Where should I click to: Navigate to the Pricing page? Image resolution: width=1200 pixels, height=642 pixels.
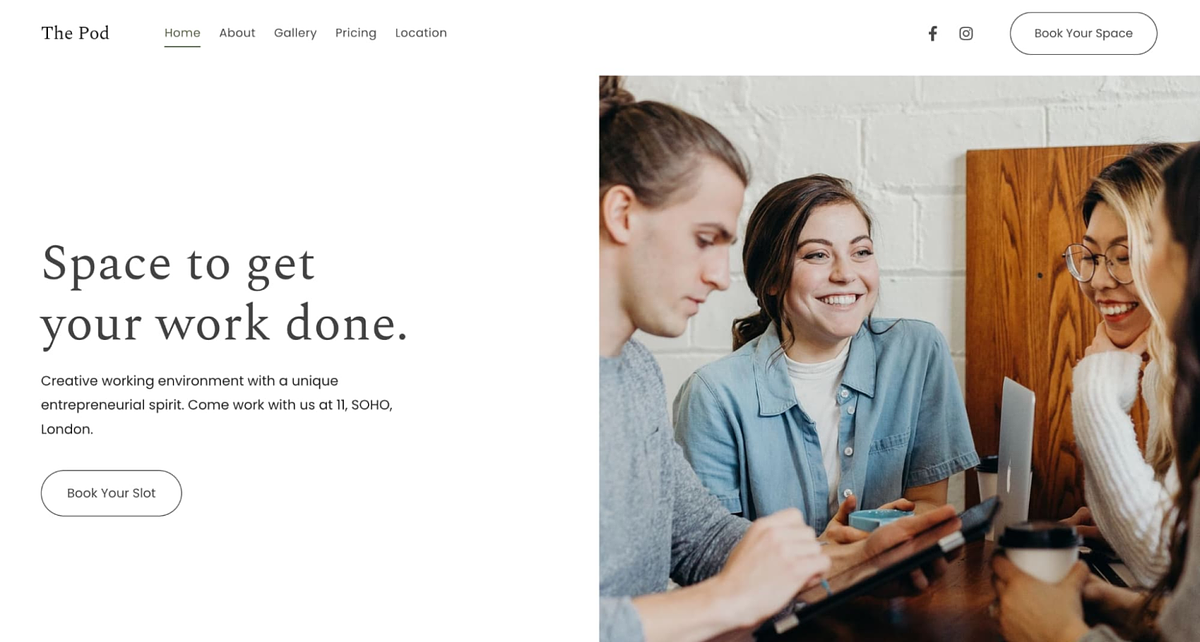356,33
